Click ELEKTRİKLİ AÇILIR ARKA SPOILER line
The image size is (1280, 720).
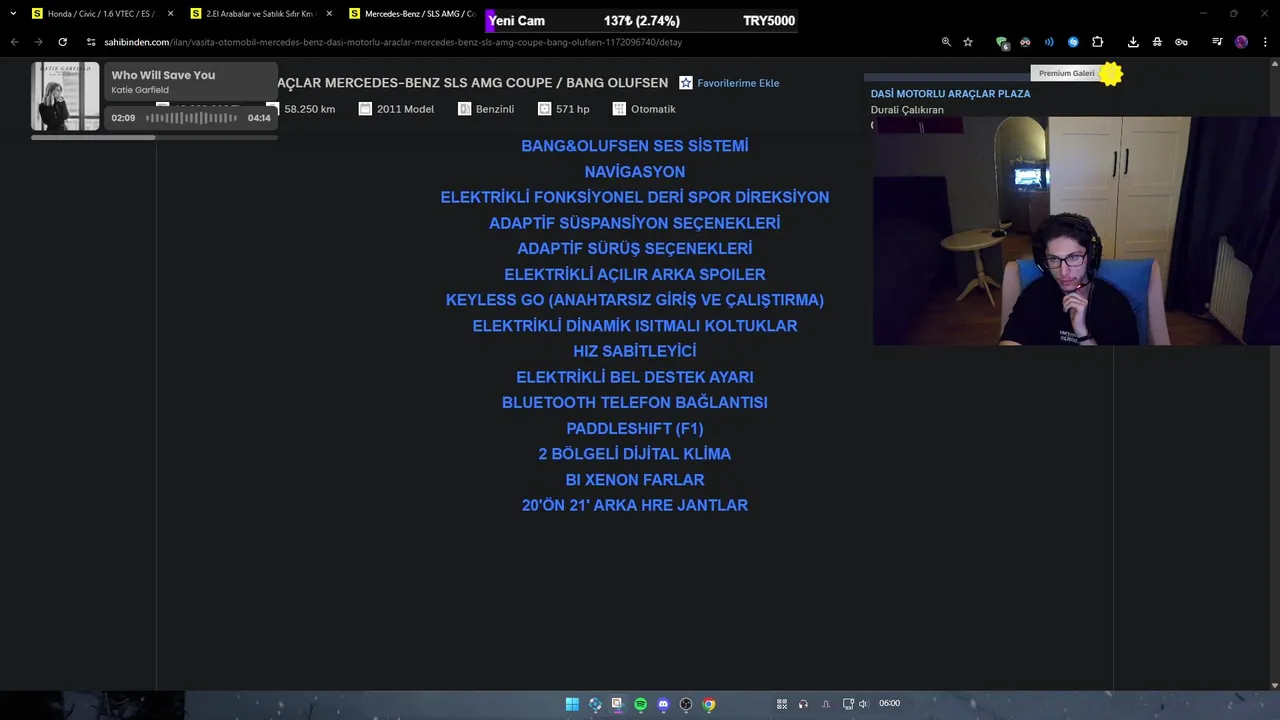[x=635, y=274]
